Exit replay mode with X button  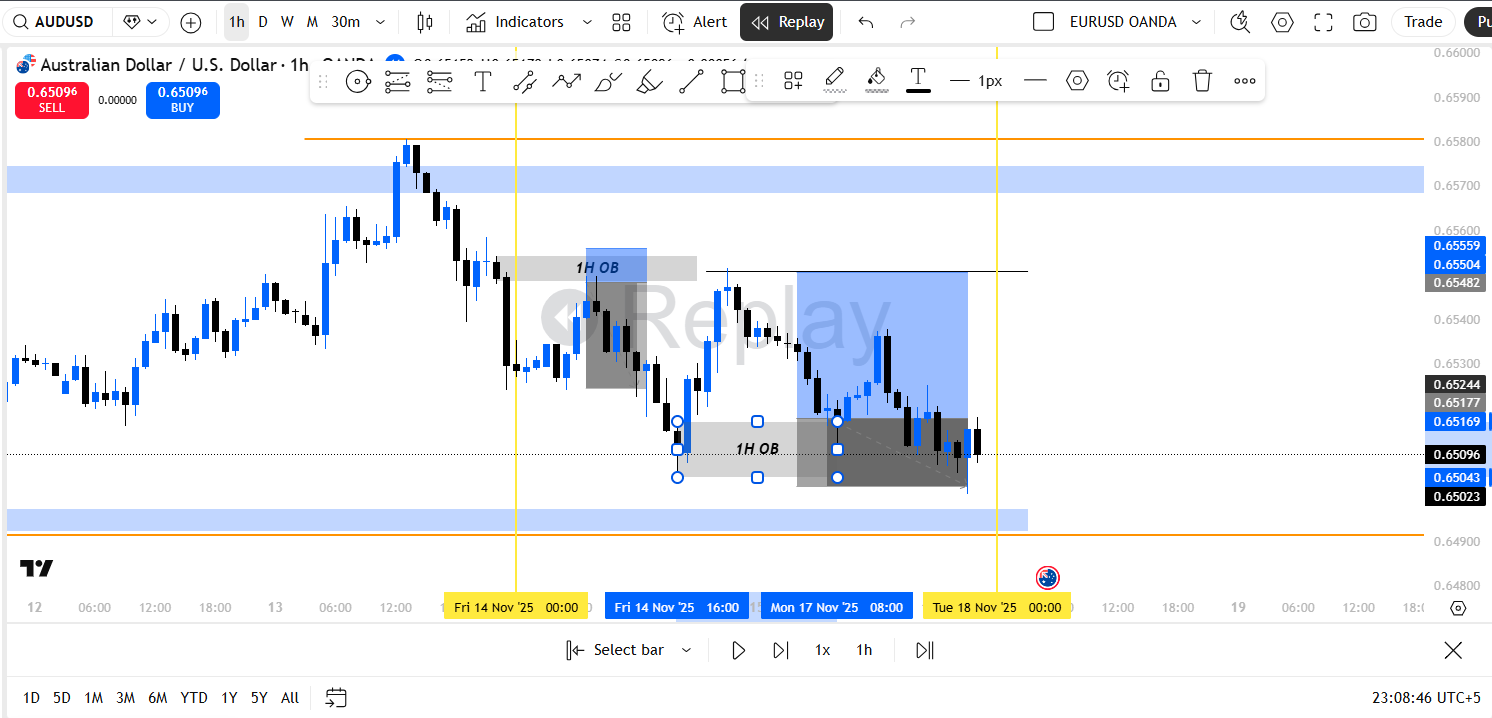point(1453,650)
